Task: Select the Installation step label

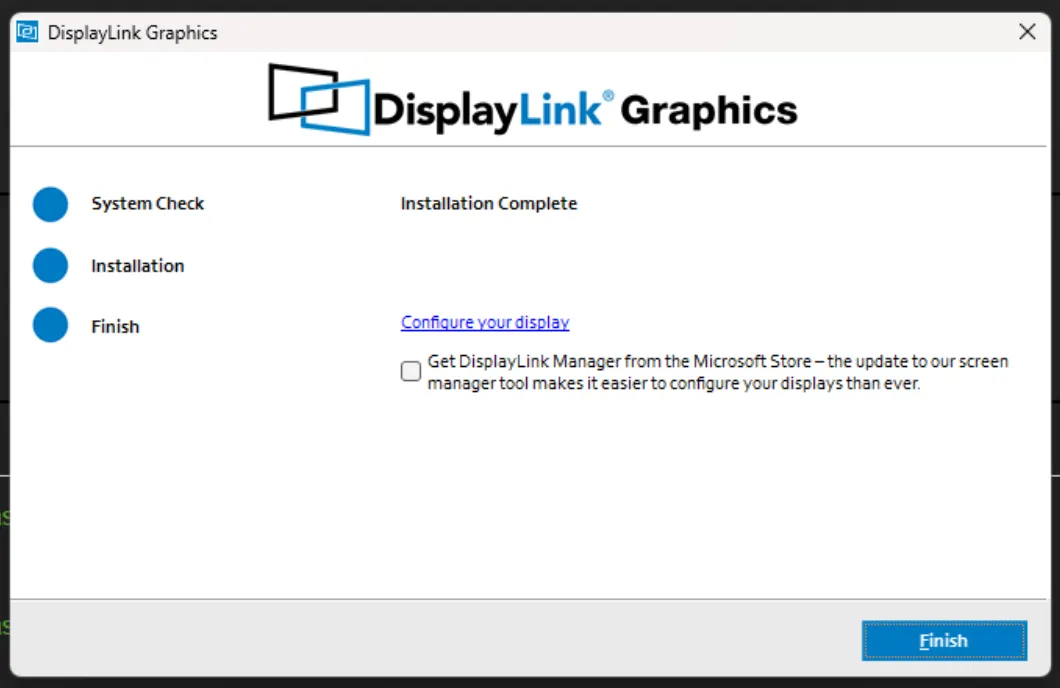Action: click(137, 266)
